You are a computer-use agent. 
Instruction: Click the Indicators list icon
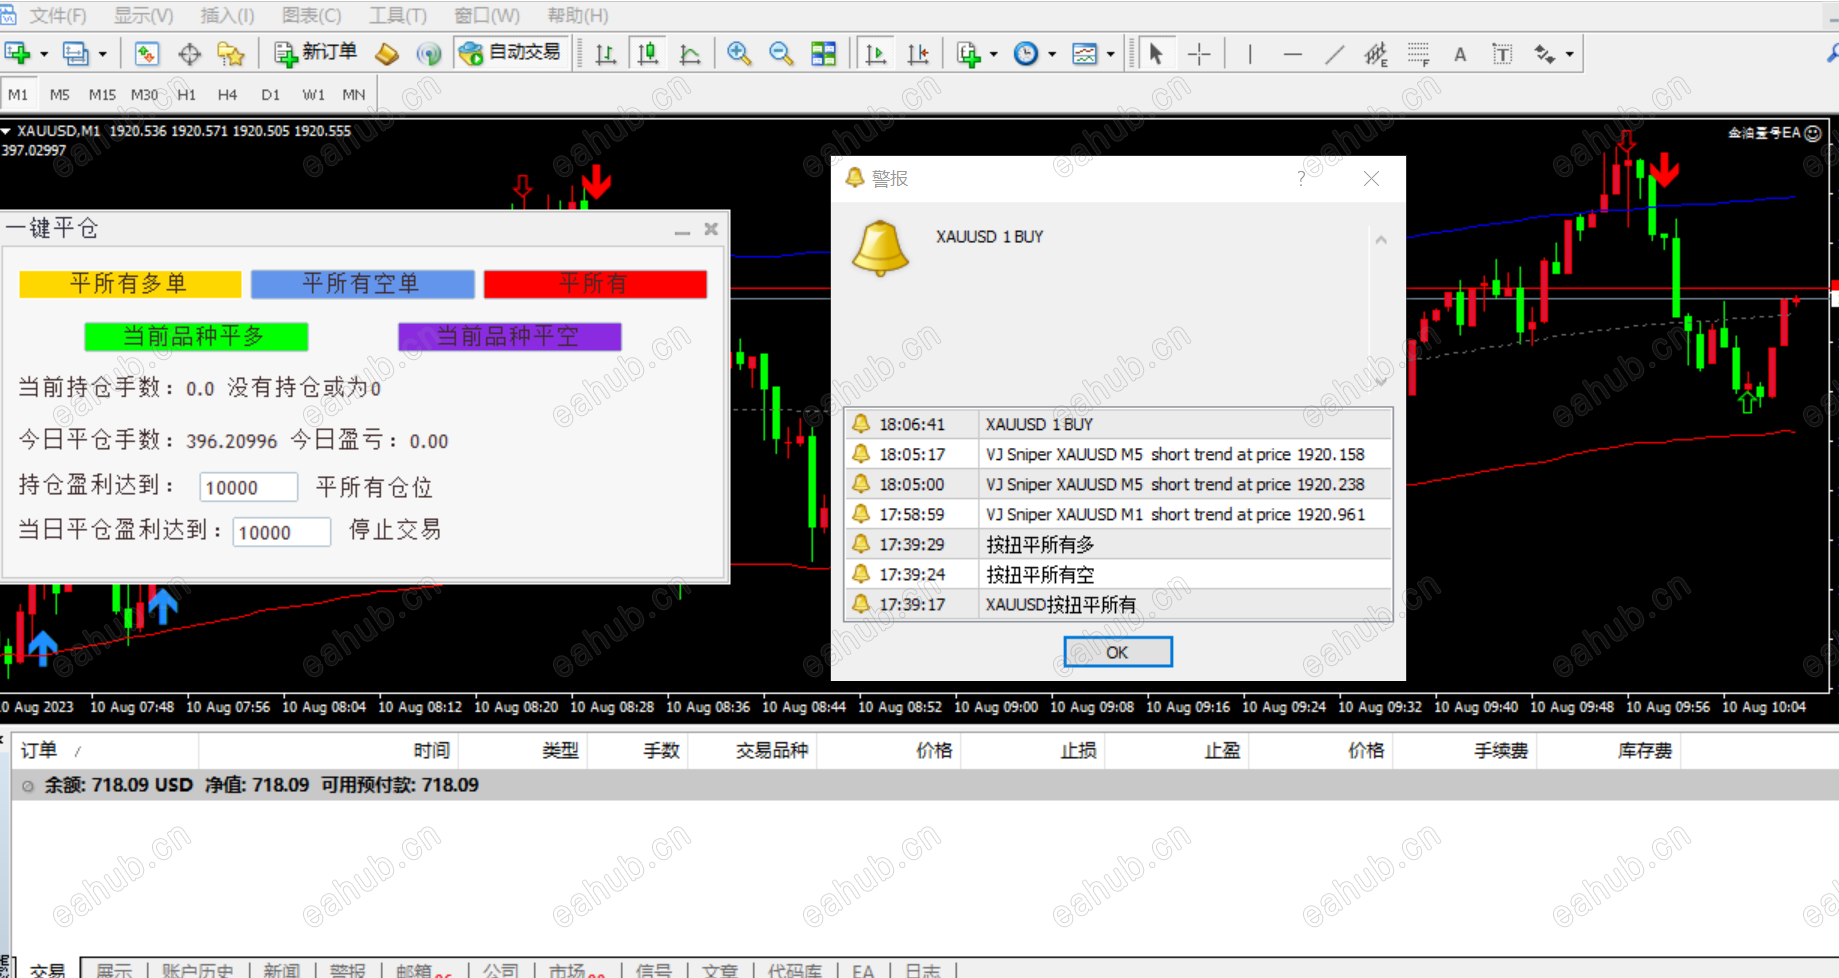pyautogui.click(x=968, y=54)
